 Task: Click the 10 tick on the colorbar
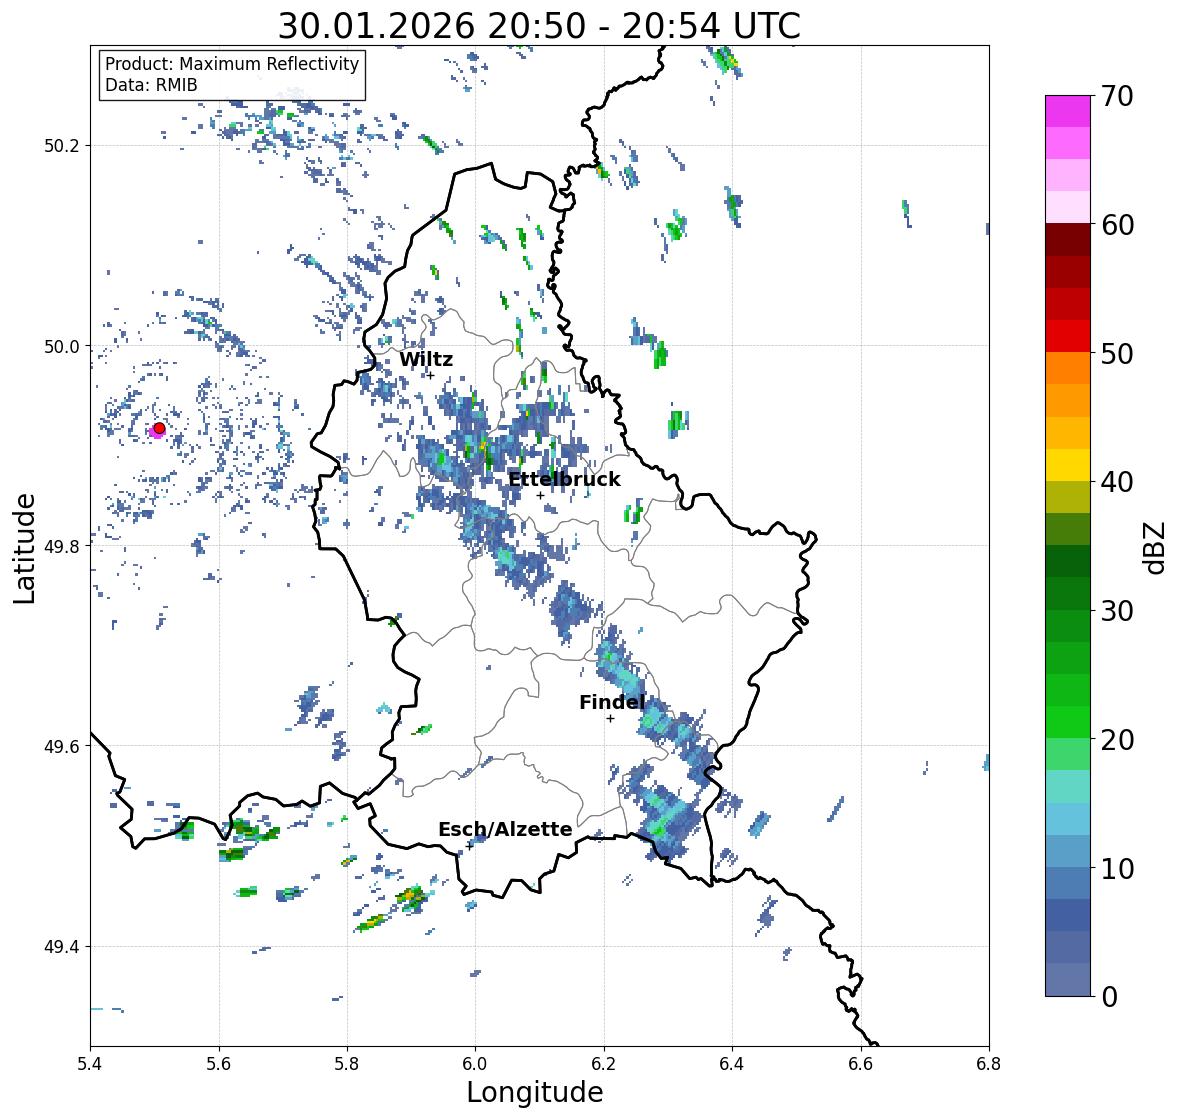(x=1117, y=868)
